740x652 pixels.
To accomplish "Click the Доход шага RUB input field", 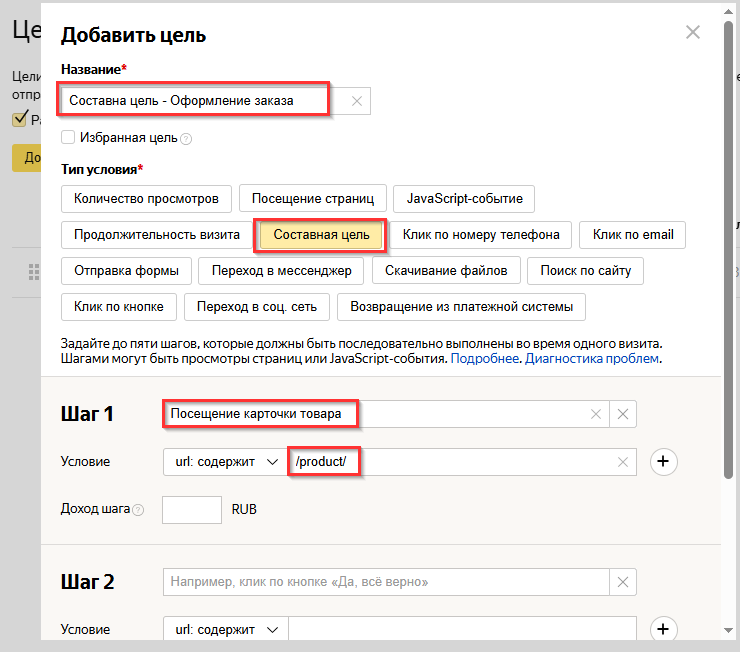I will (191, 509).
